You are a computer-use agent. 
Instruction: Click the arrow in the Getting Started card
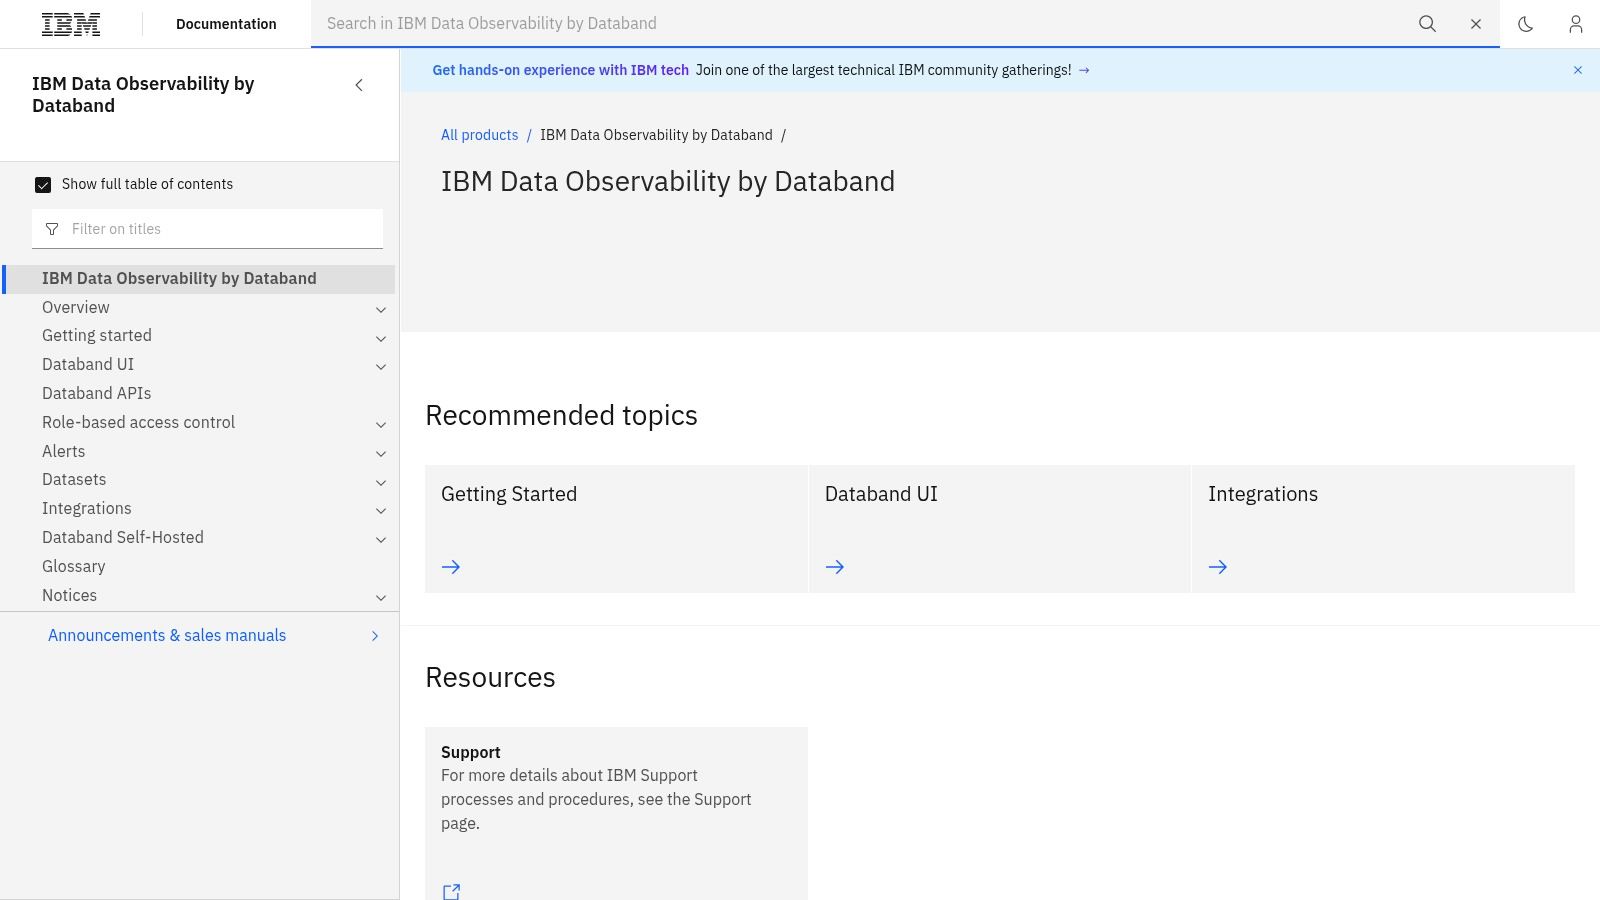(x=451, y=567)
